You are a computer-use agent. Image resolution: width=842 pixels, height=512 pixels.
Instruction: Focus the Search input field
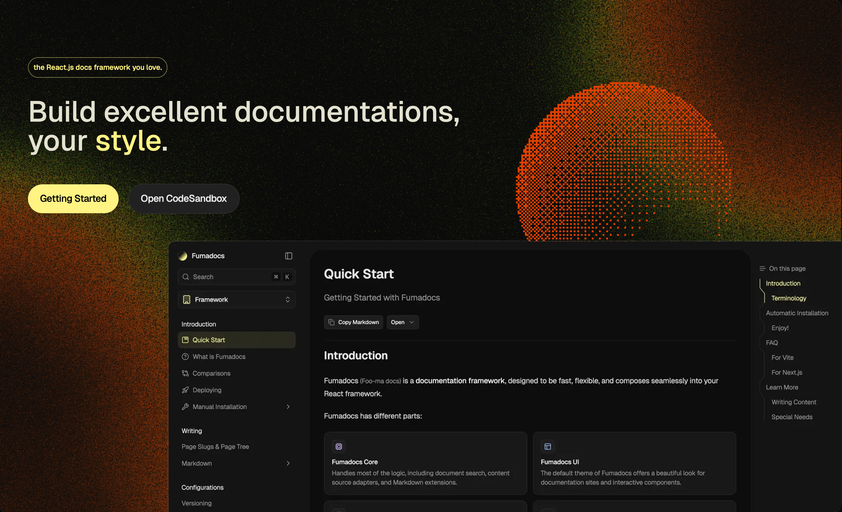(x=236, y=277)
